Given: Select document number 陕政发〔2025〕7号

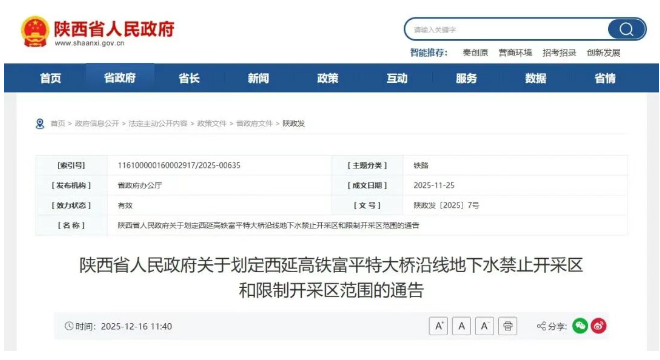Looking at the screenshot, I should (446, 205).
